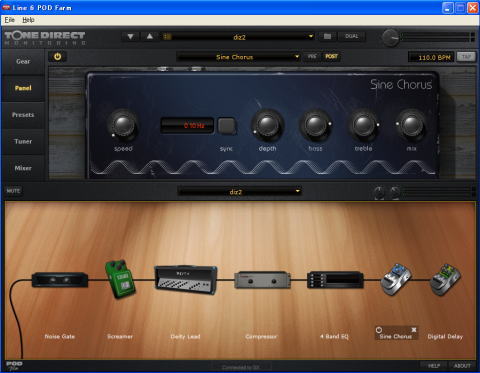
Task: Toggle the MUTE button
Action: (13, 191)
